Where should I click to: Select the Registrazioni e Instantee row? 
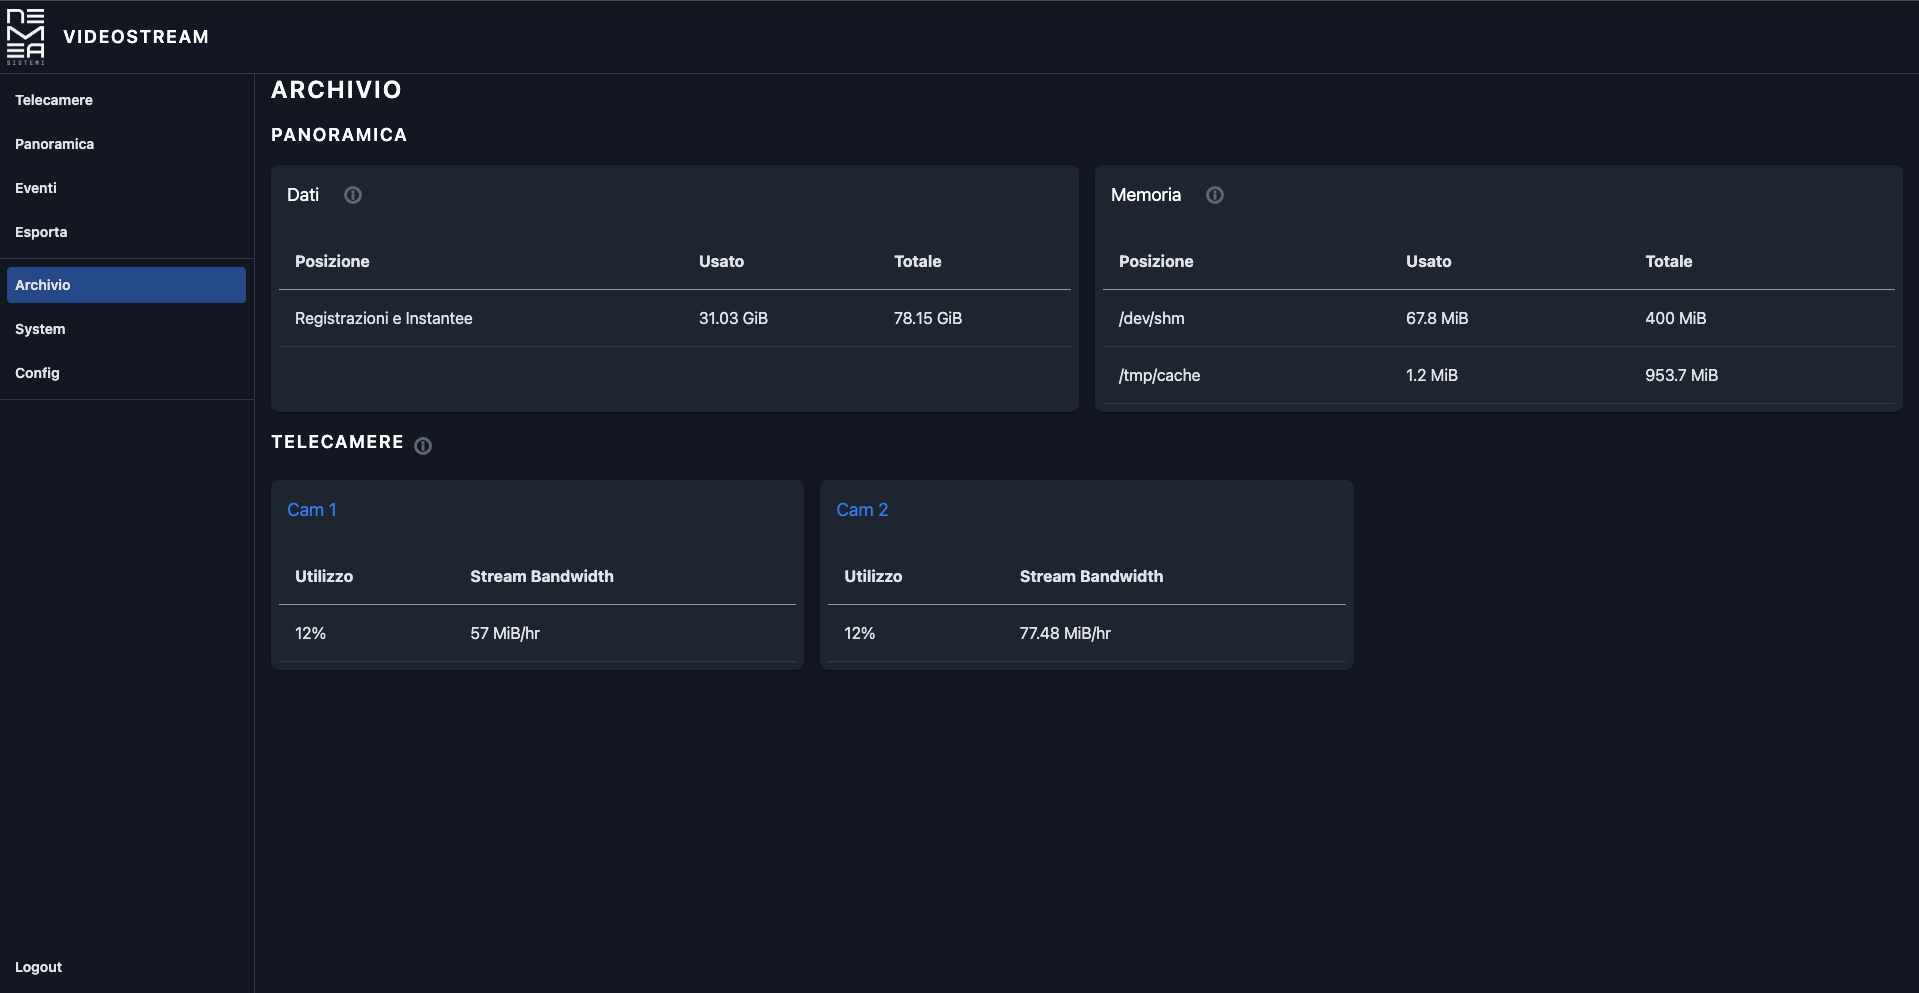coord(674,318)
